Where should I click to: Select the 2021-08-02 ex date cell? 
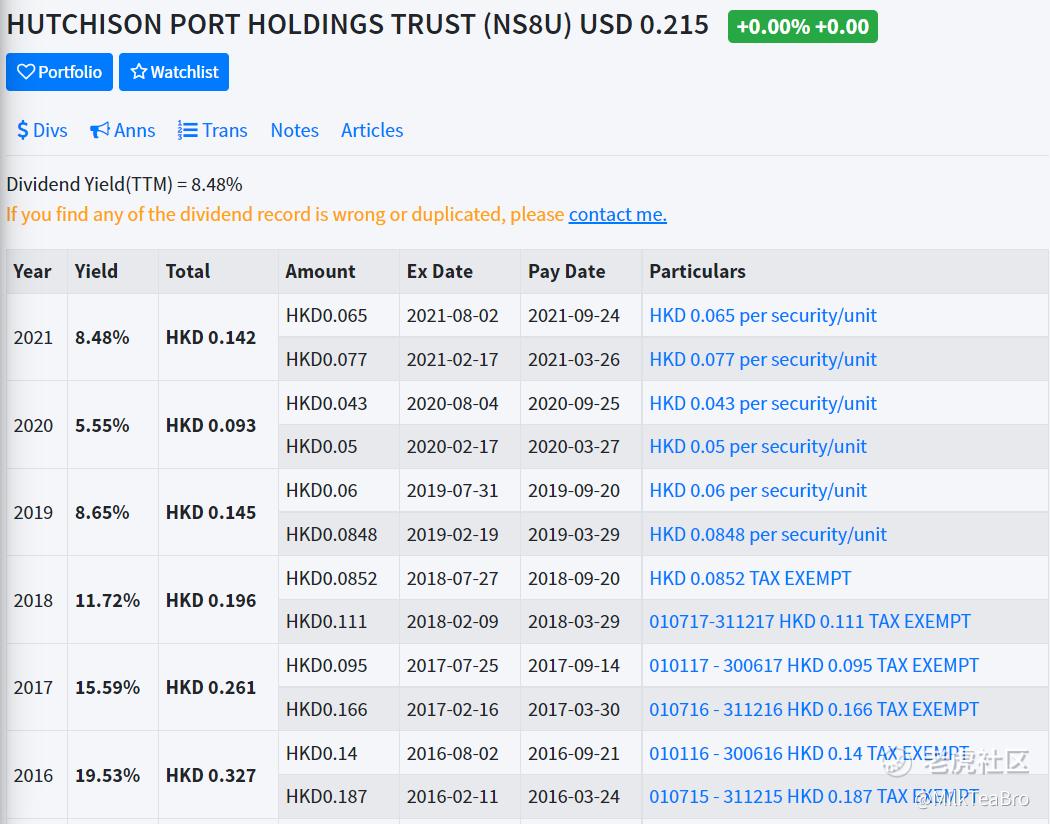pyautogui.click(x=460, y=315)
